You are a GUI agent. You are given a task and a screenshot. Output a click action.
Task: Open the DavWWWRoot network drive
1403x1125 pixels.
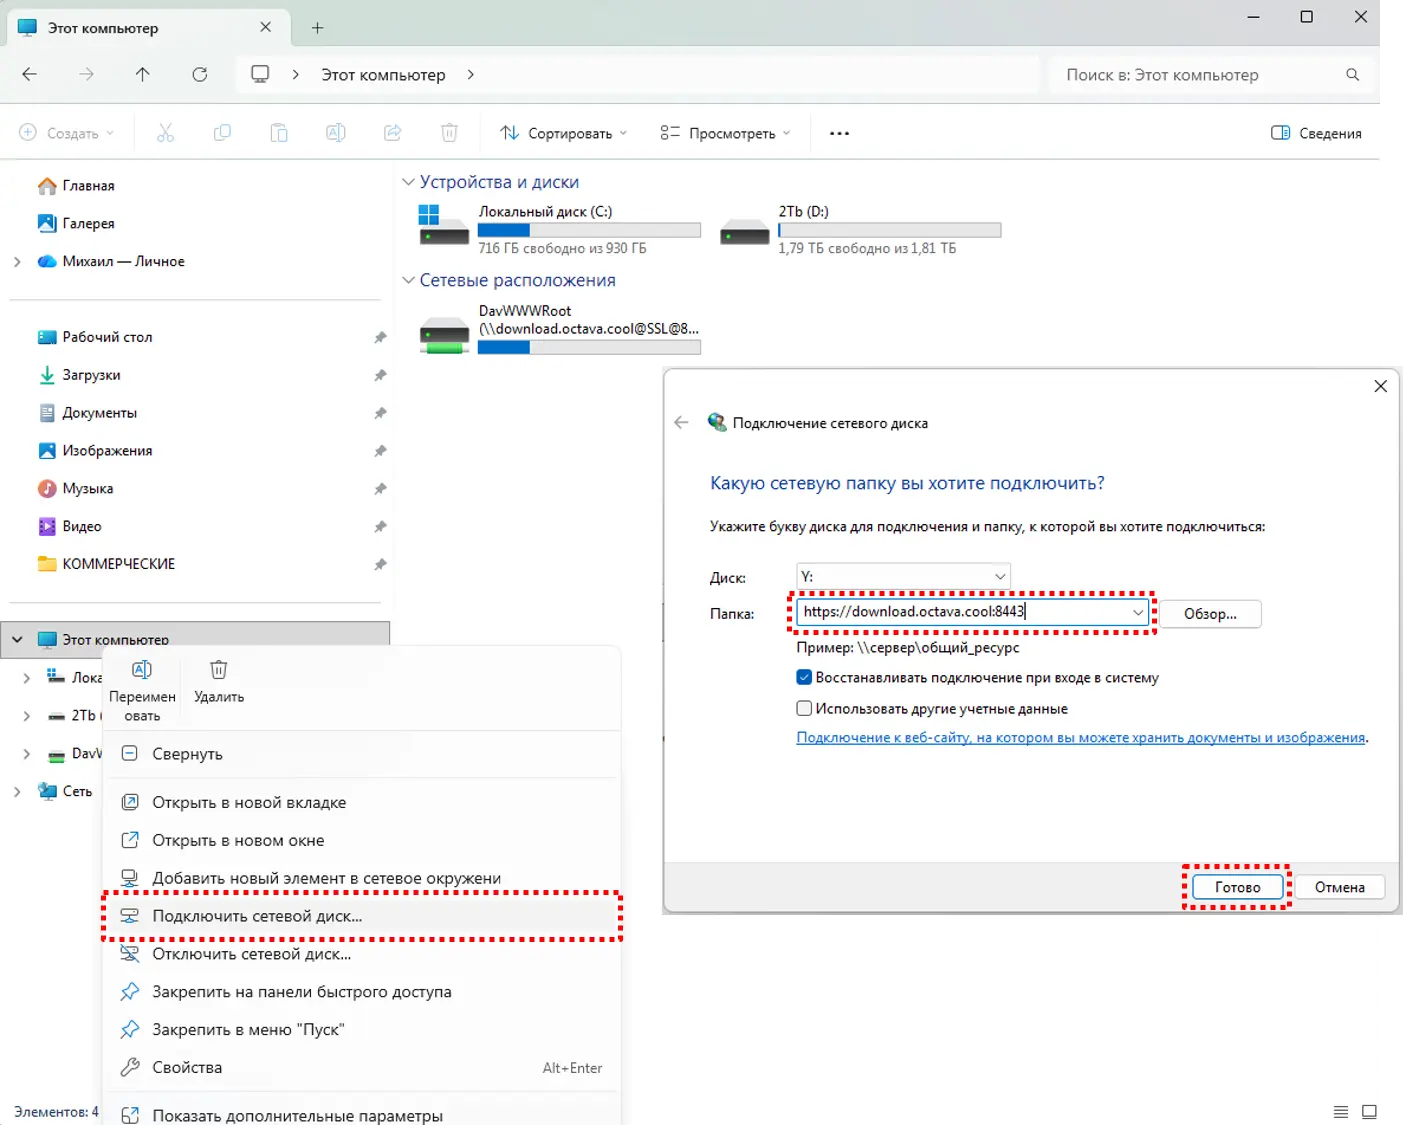pyautogui.click(x=444, y=334)
